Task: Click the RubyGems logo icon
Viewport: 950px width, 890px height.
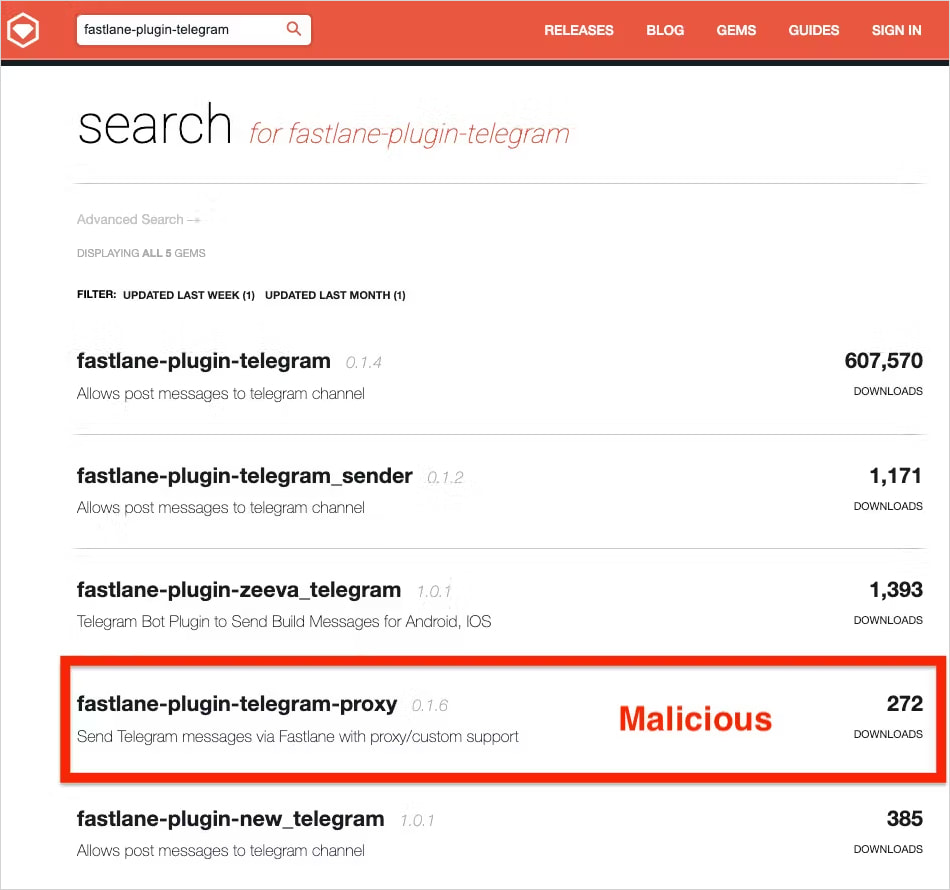Action: (x=22, y=29)
